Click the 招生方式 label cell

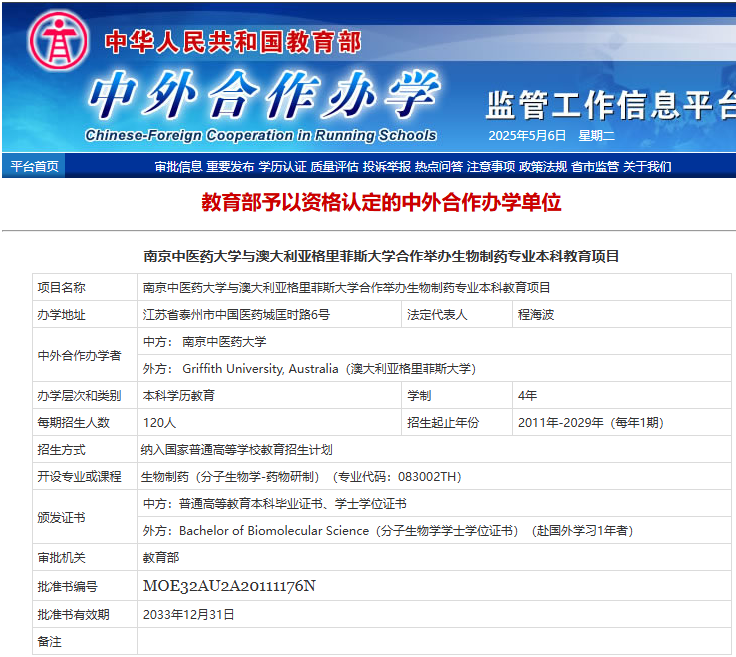point(85,450)
